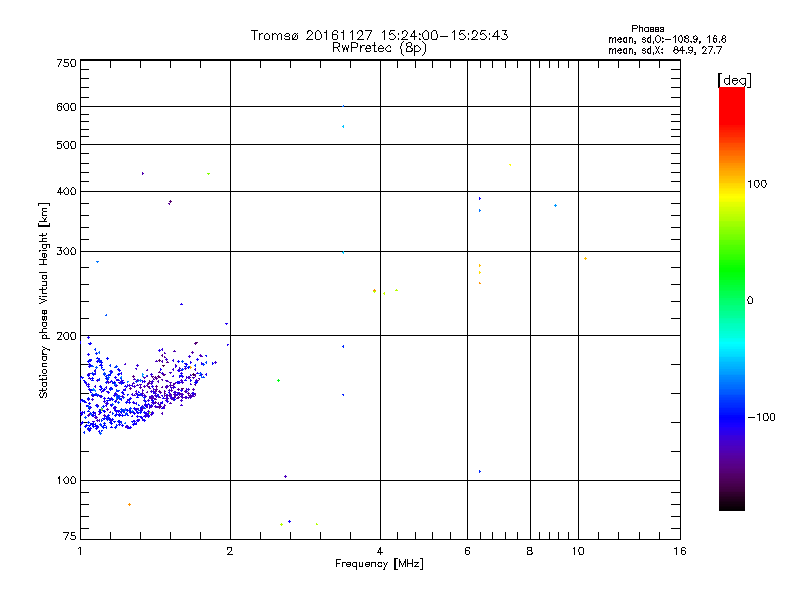Click the x-axis tick label '1'
Viewport: 800px width, 600px height.
(x=80, y=551)
